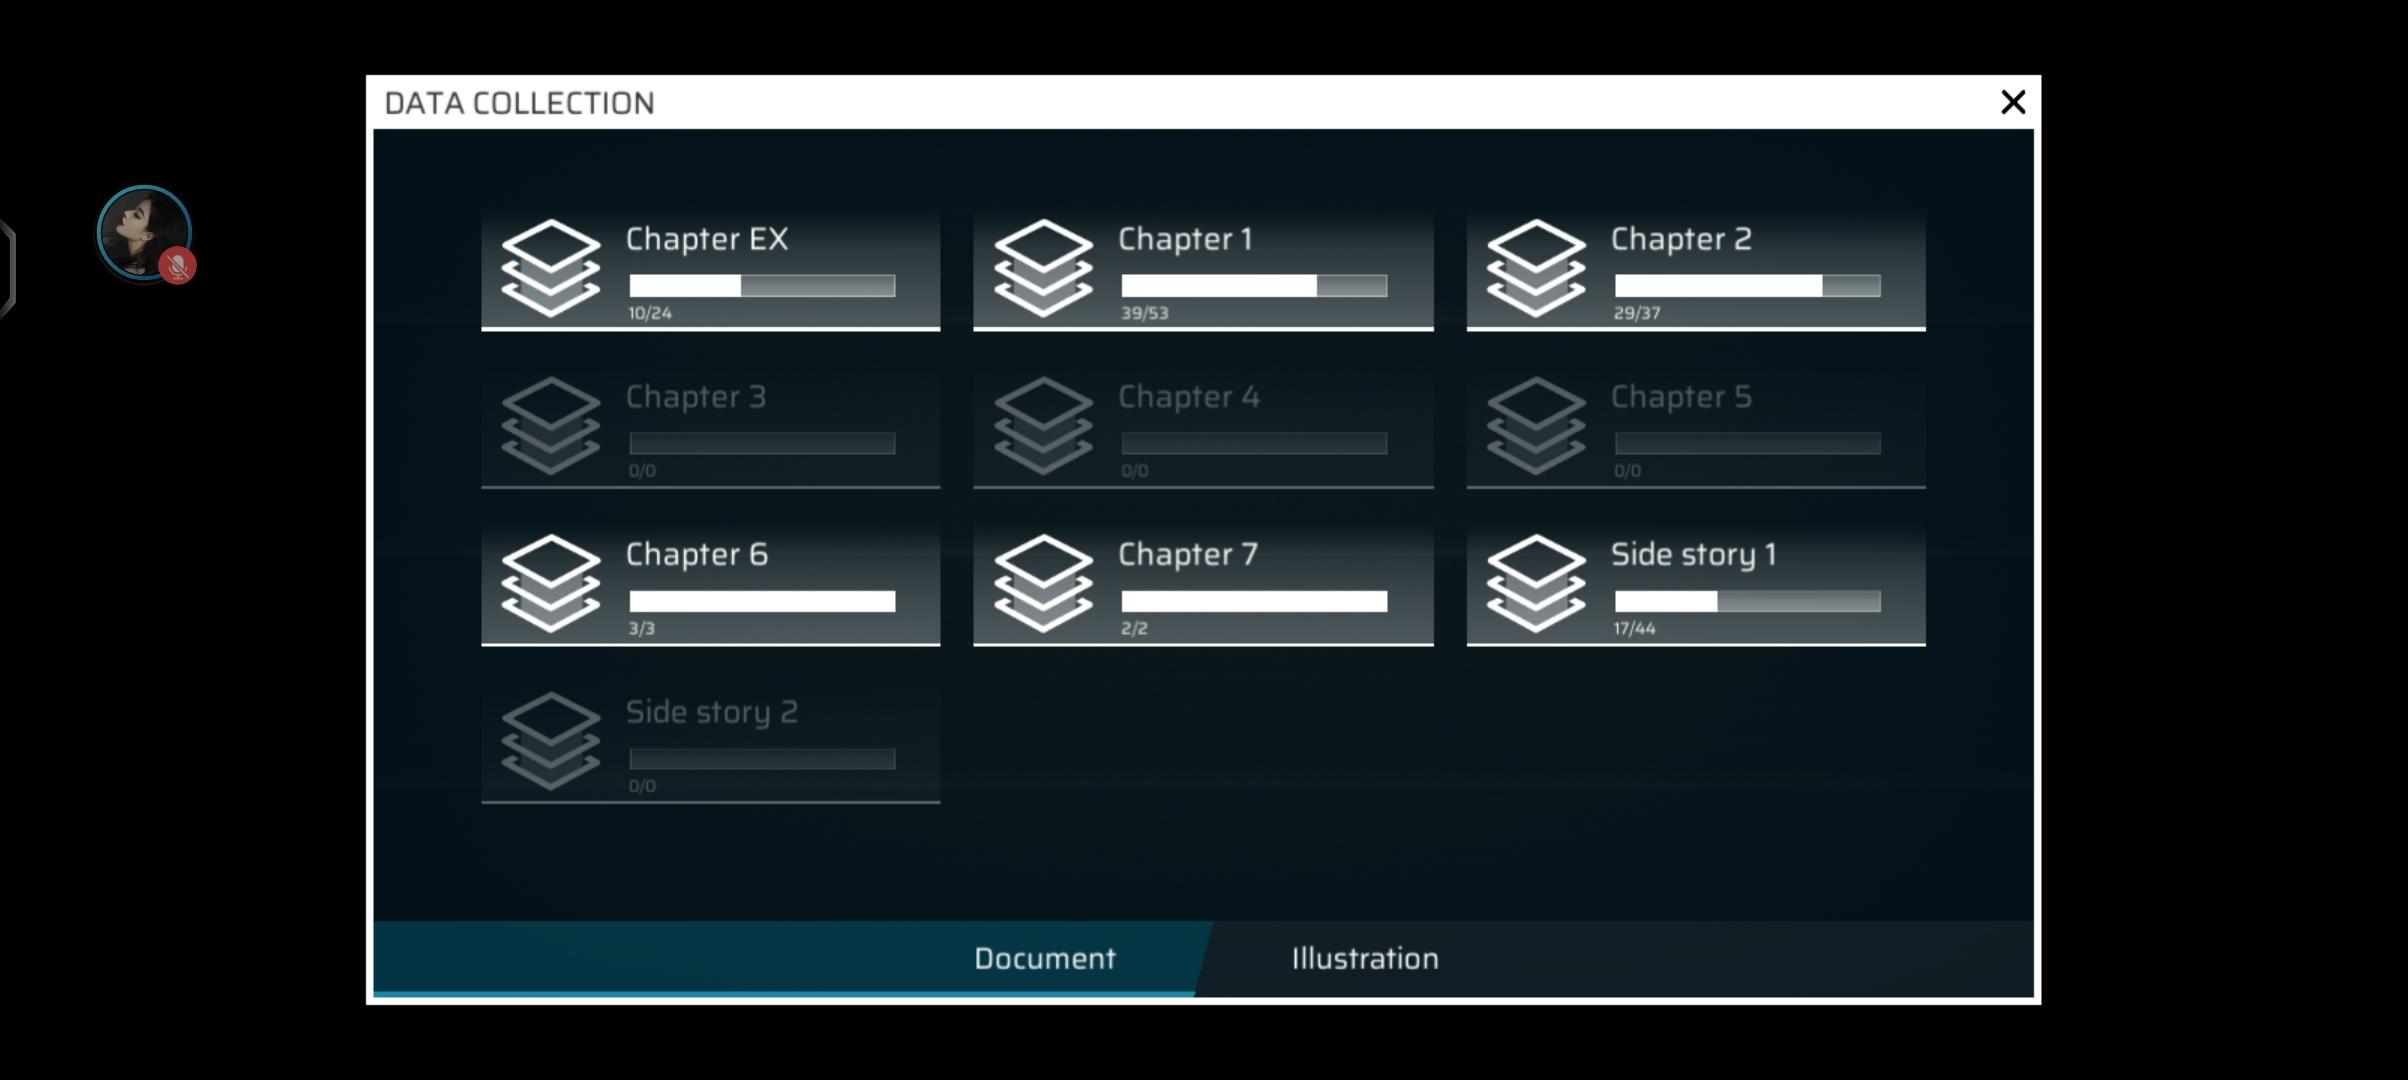Click the Chapter 2 29/37 progress bar
2408x1080 pixels.
pyautogui.click(x=1747, y=286)
